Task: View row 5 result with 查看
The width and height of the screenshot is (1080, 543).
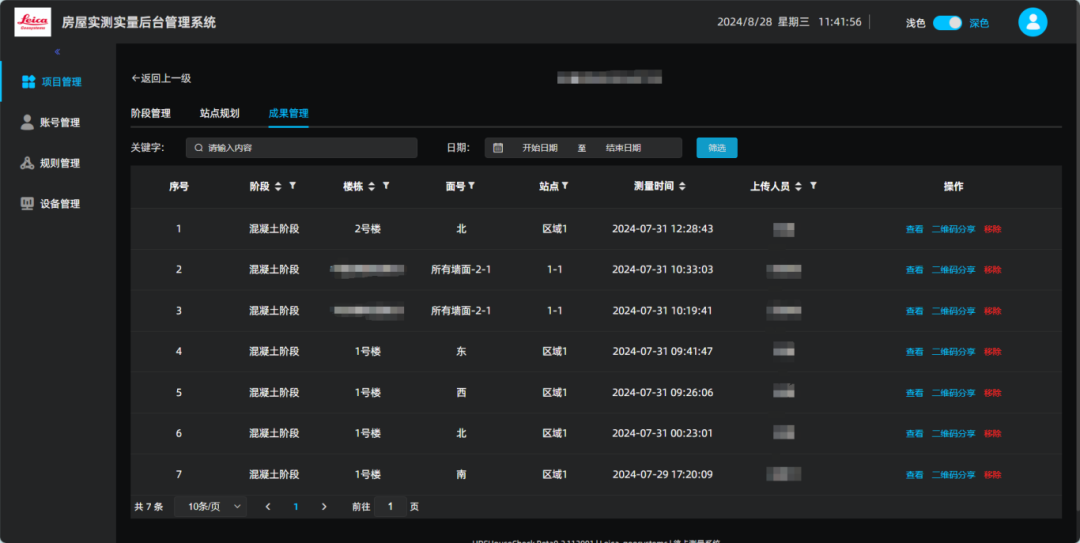Action: (x=915, y=393)
